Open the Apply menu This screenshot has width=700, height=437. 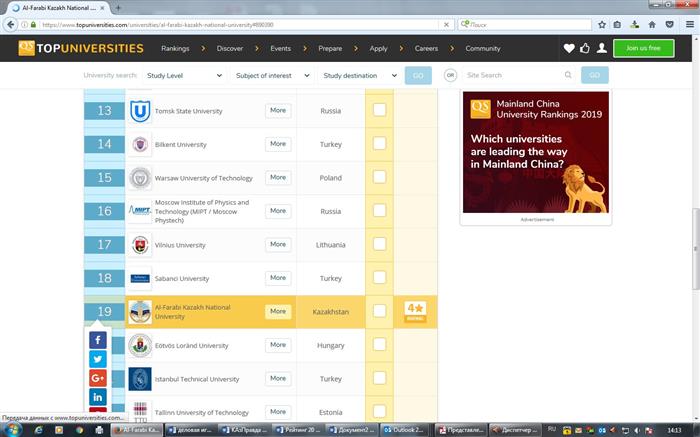(379, 48)
